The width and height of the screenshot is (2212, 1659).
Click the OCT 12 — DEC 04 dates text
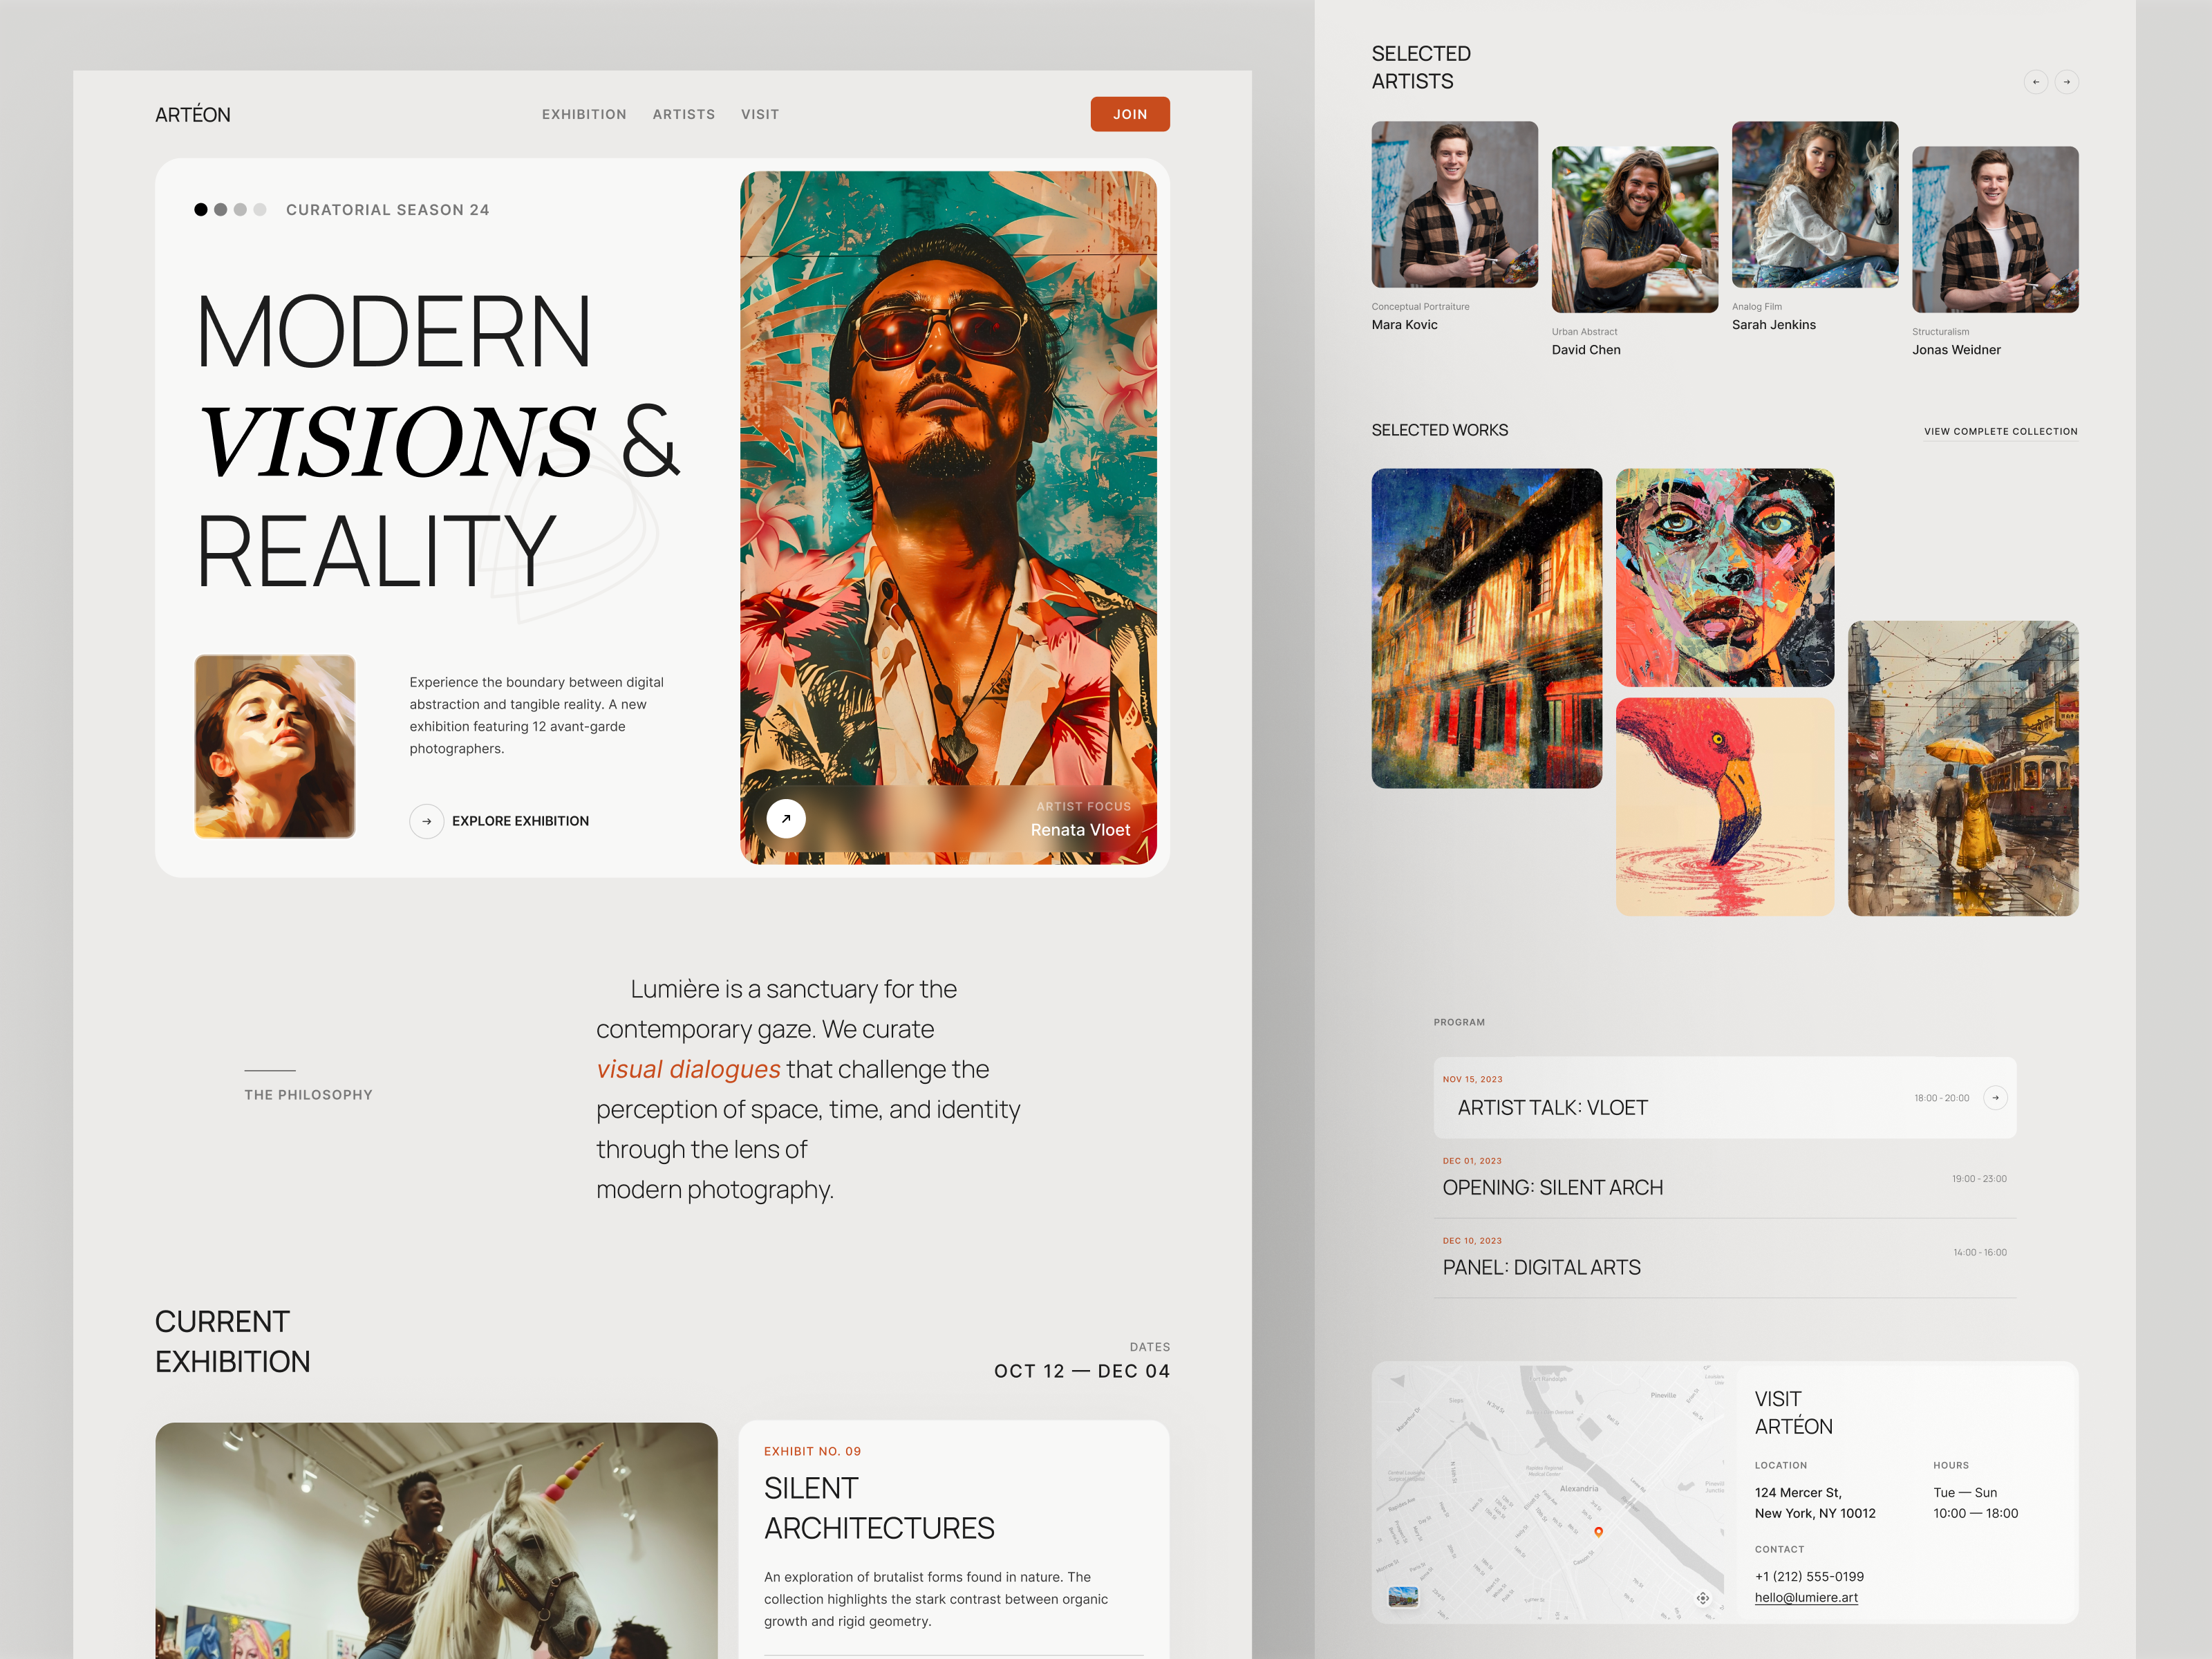click(x=1081, y=1371)
